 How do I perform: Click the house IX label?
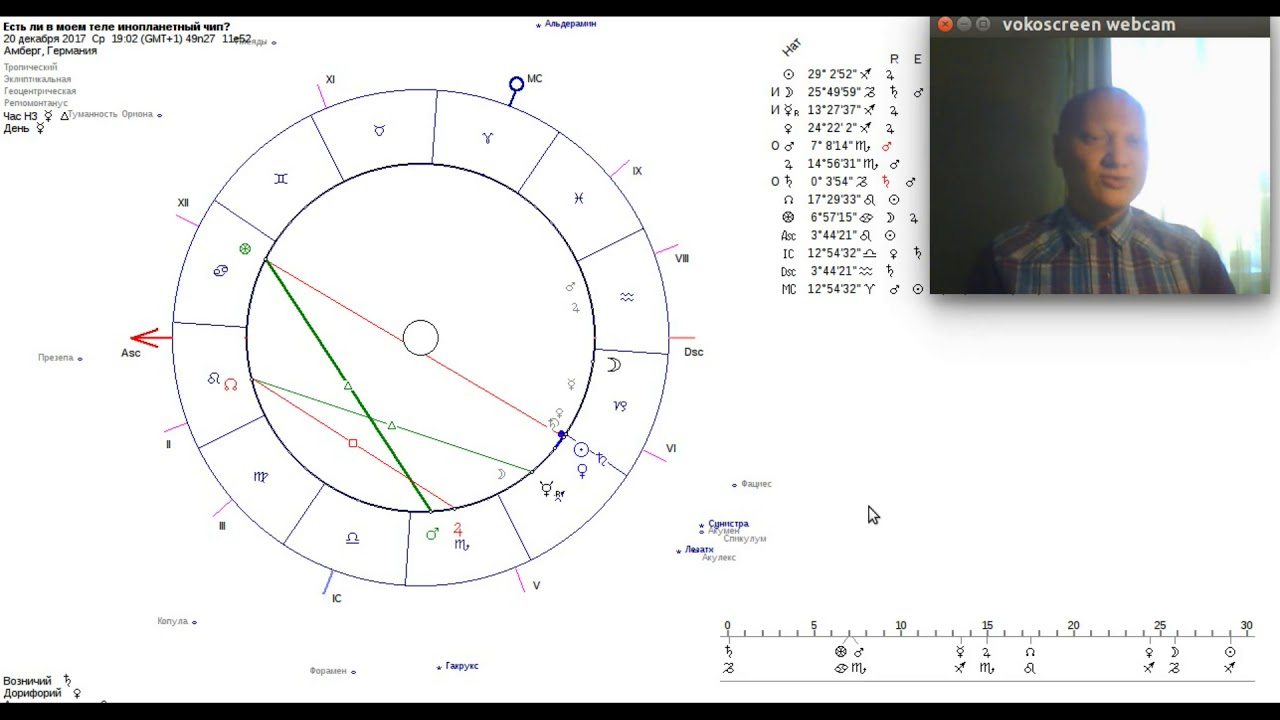click(x=637, y=171)
